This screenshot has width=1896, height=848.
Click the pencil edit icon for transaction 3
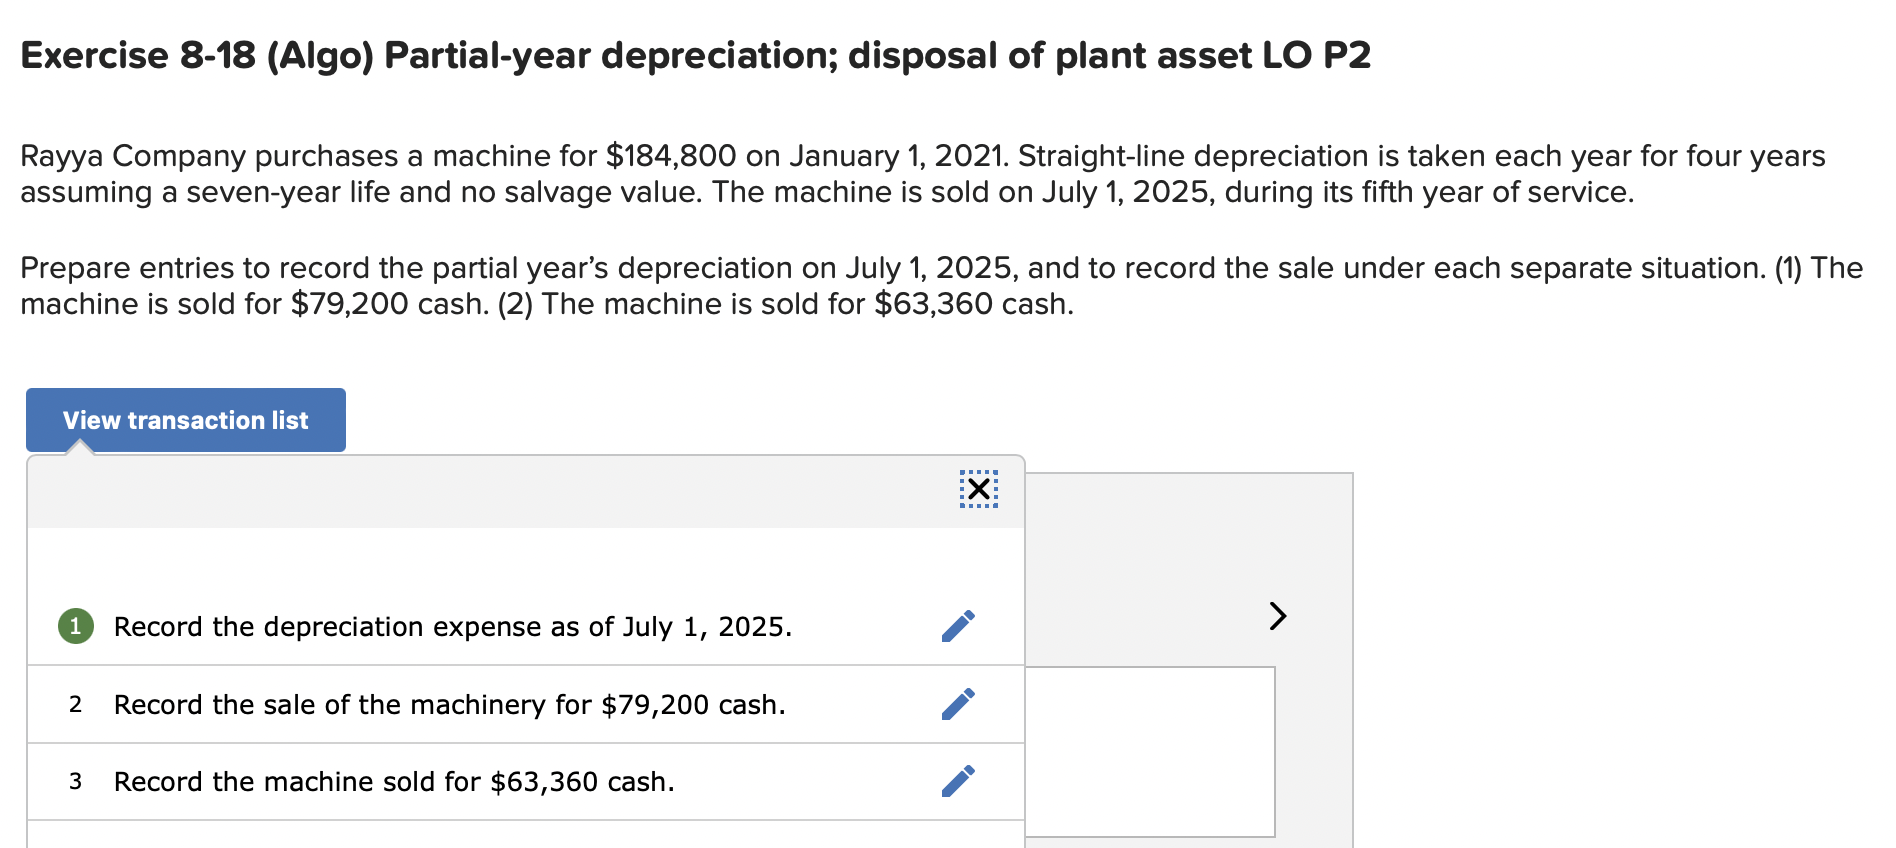(x=959, y=782)
